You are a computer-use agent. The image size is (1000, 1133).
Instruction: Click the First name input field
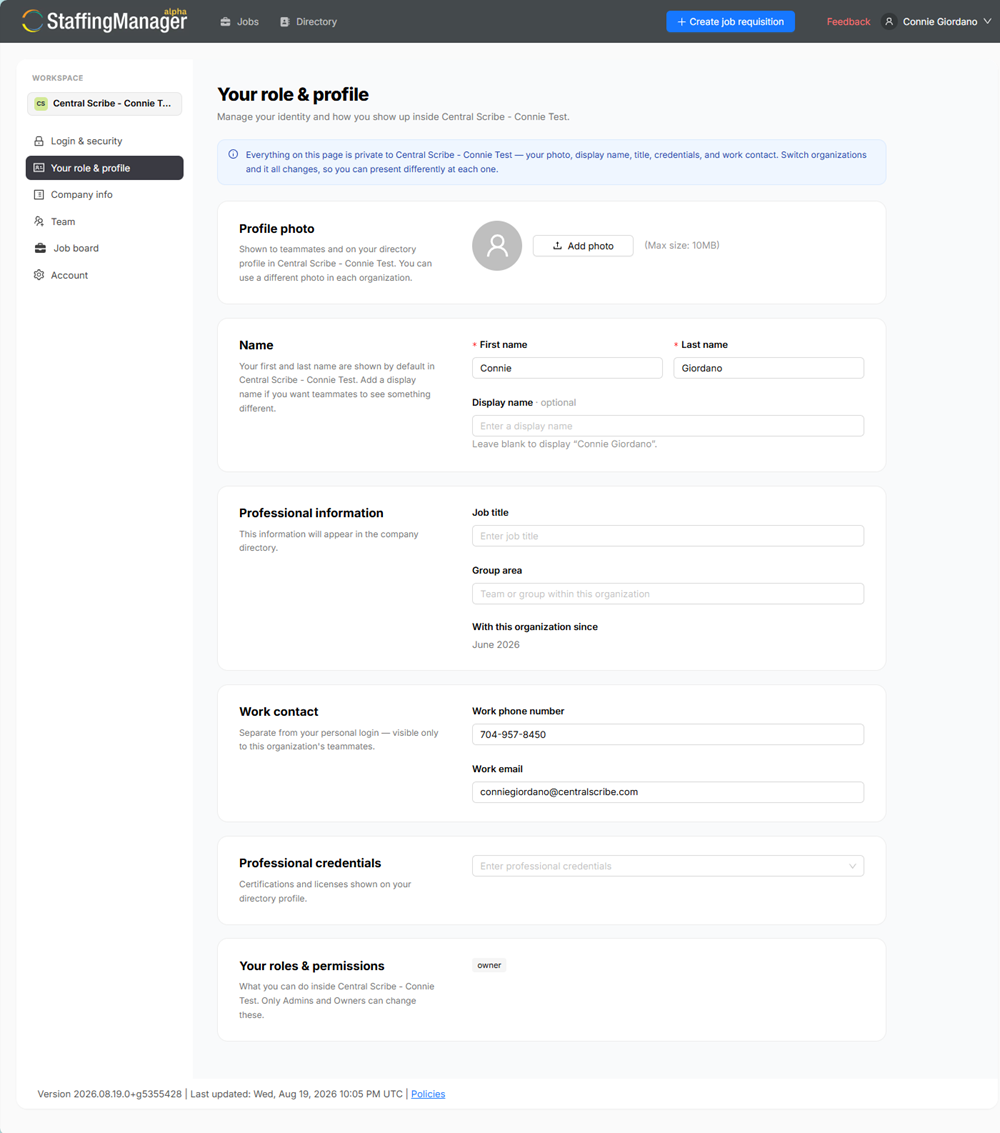[x=567, y=368]
